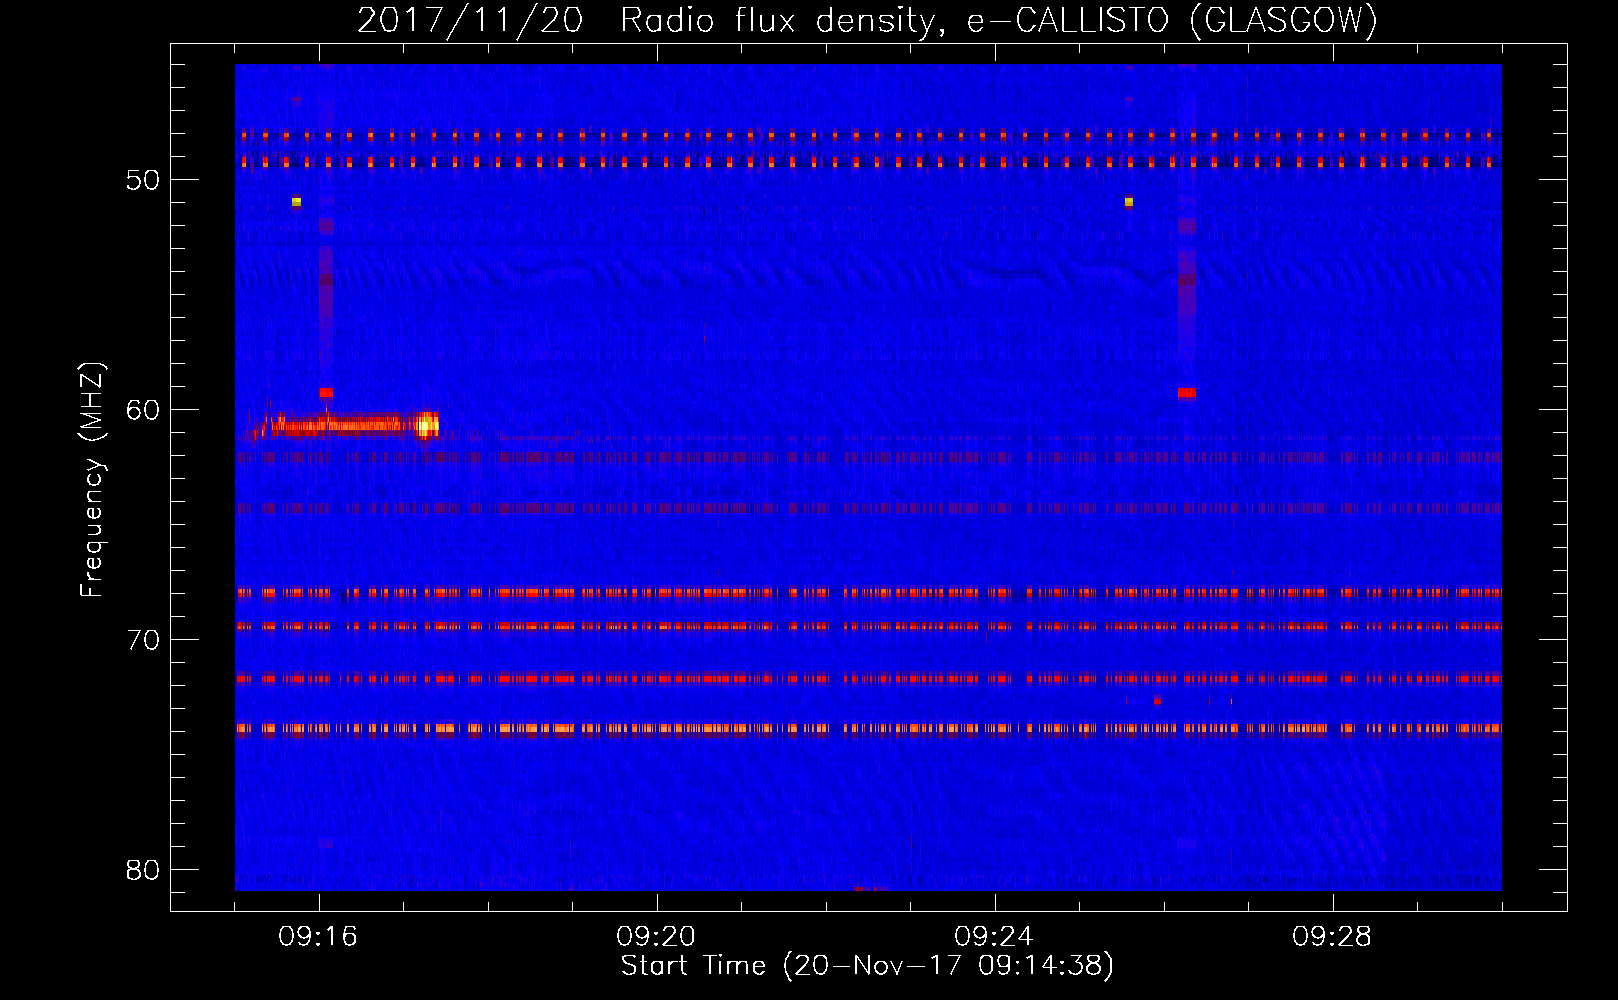The width and height of the screenshot is (1618, 1000).
Task: Click the plot title 'Radio flux density, e-CALLISTO (GLASGOW)'
Action: click(999, 21)
